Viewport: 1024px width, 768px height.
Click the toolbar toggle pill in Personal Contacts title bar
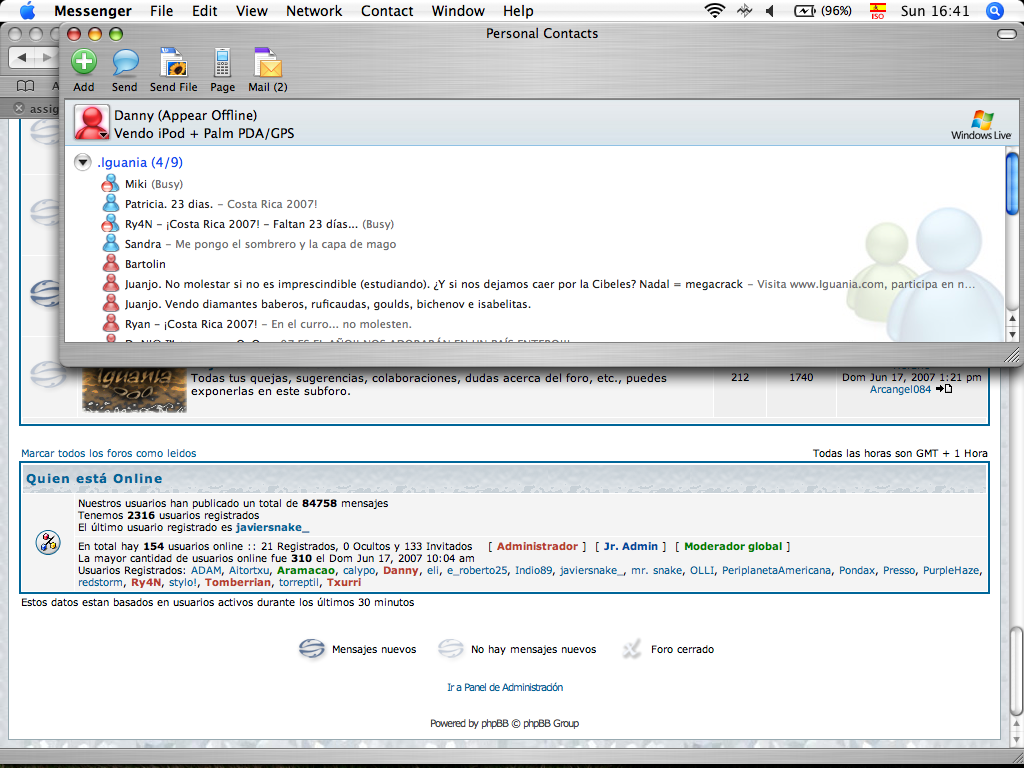(1007, 34)
